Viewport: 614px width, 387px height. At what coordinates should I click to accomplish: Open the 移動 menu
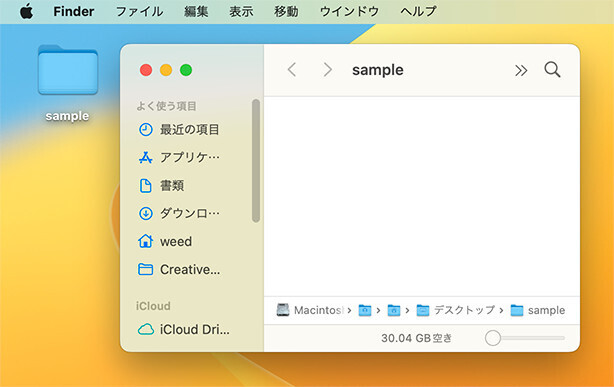pos(286,11)
